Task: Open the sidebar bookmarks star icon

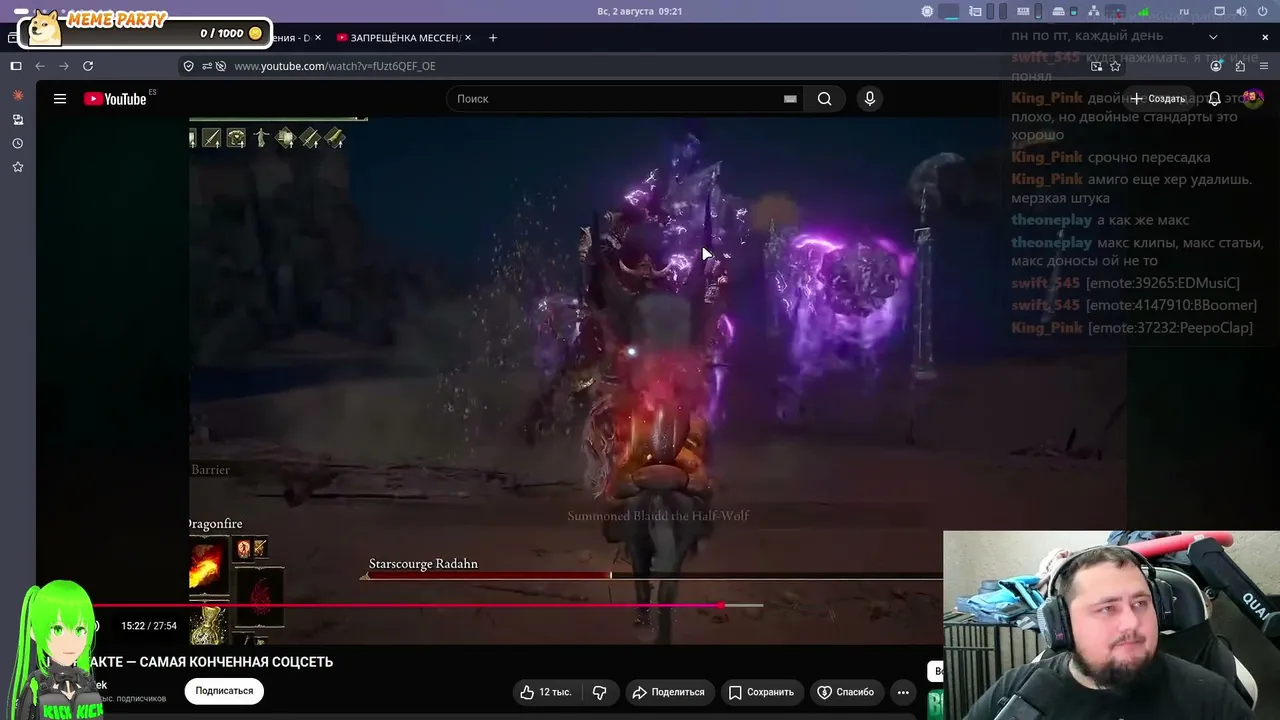Action: (17, 167)
